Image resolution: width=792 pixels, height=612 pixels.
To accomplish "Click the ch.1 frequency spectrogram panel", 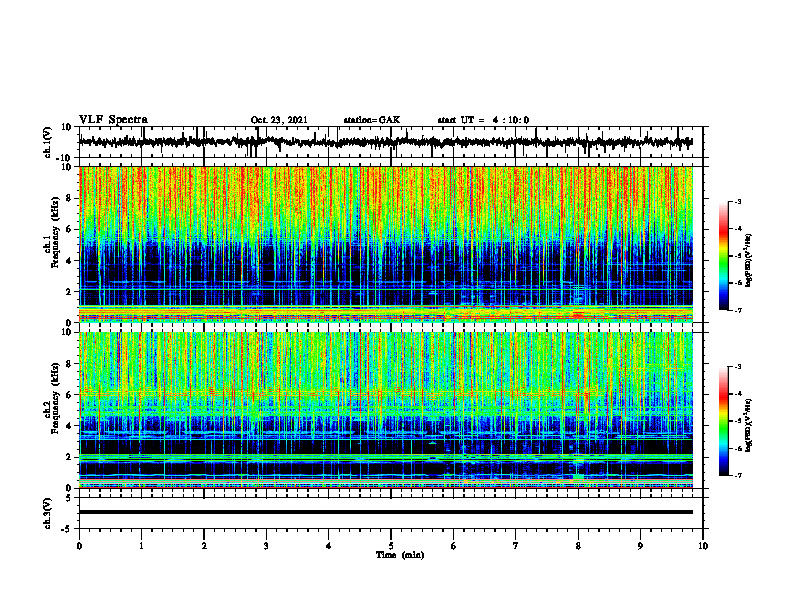I will tap(386, 244).
